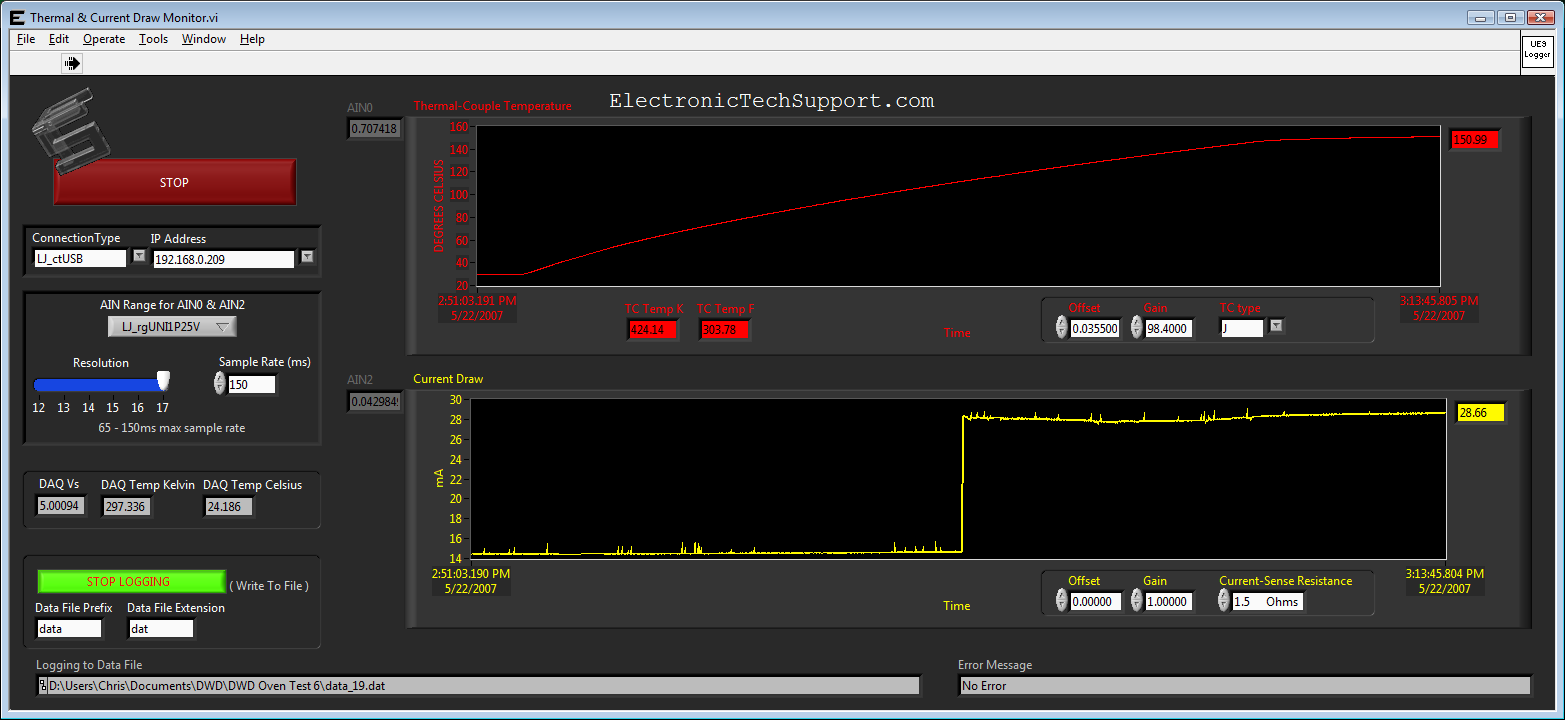This screenshot has height=720, width=1565.
Task: Open the TC type dropdown arrow
Action: [1275, 326]
